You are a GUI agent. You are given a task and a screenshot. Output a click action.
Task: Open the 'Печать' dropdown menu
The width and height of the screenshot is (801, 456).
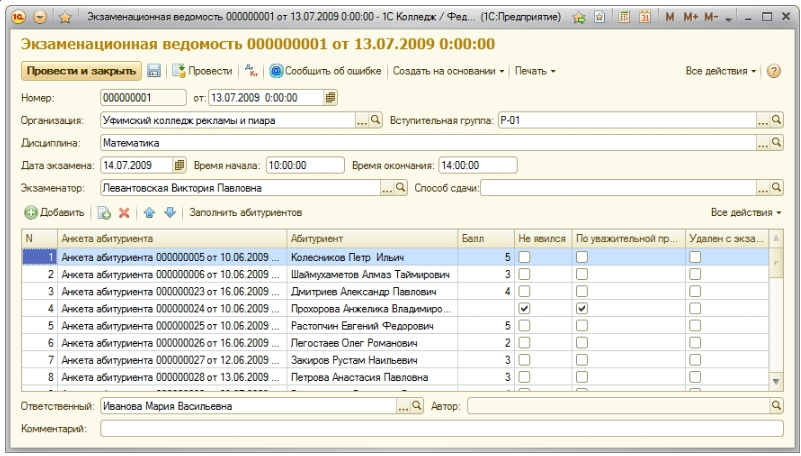click(x=535, y=71)
